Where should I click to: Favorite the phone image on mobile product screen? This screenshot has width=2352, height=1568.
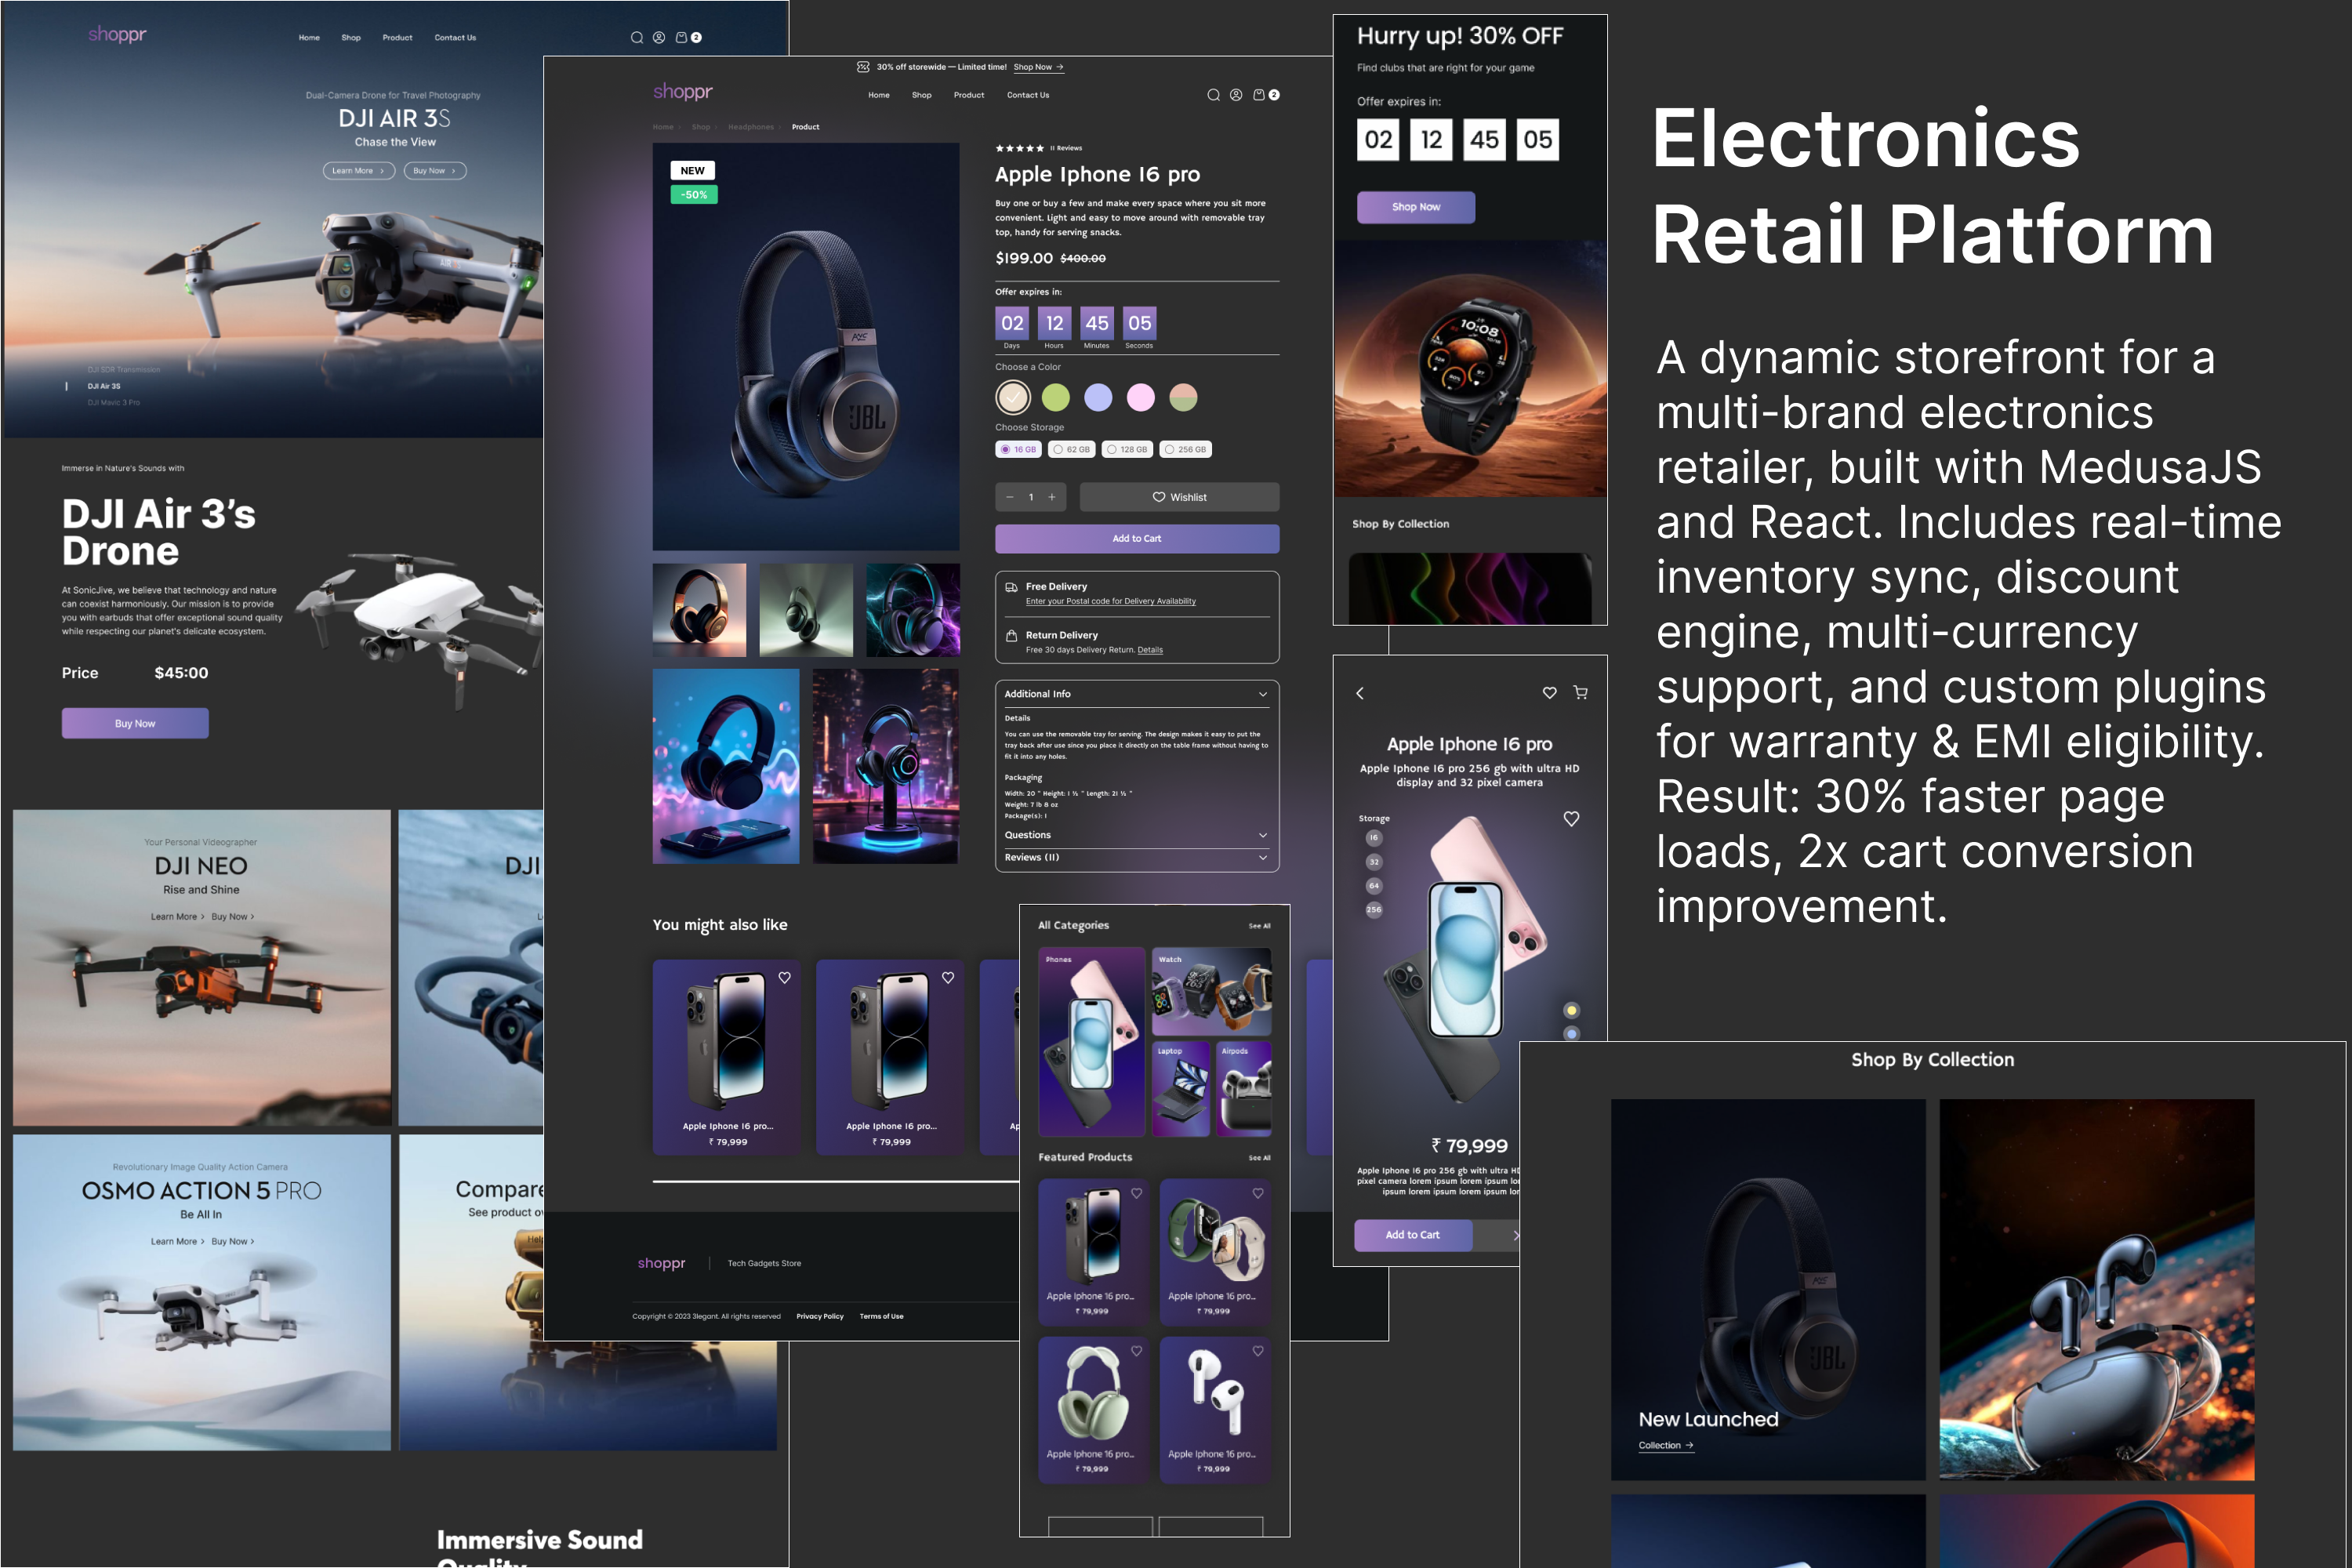[1571, 819]
